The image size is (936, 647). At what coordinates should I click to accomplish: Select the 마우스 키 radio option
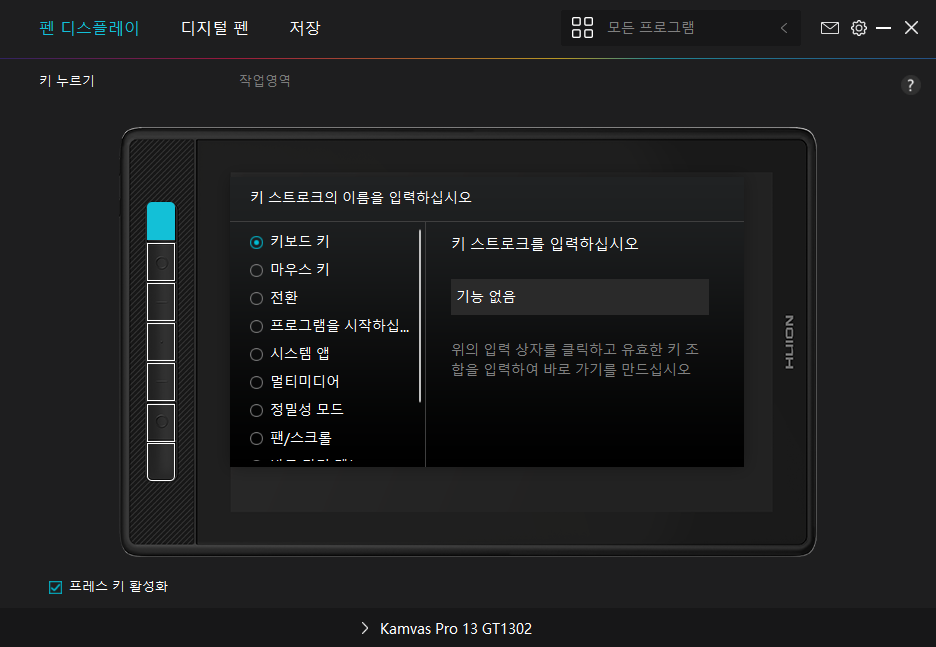tap(257, 270)
